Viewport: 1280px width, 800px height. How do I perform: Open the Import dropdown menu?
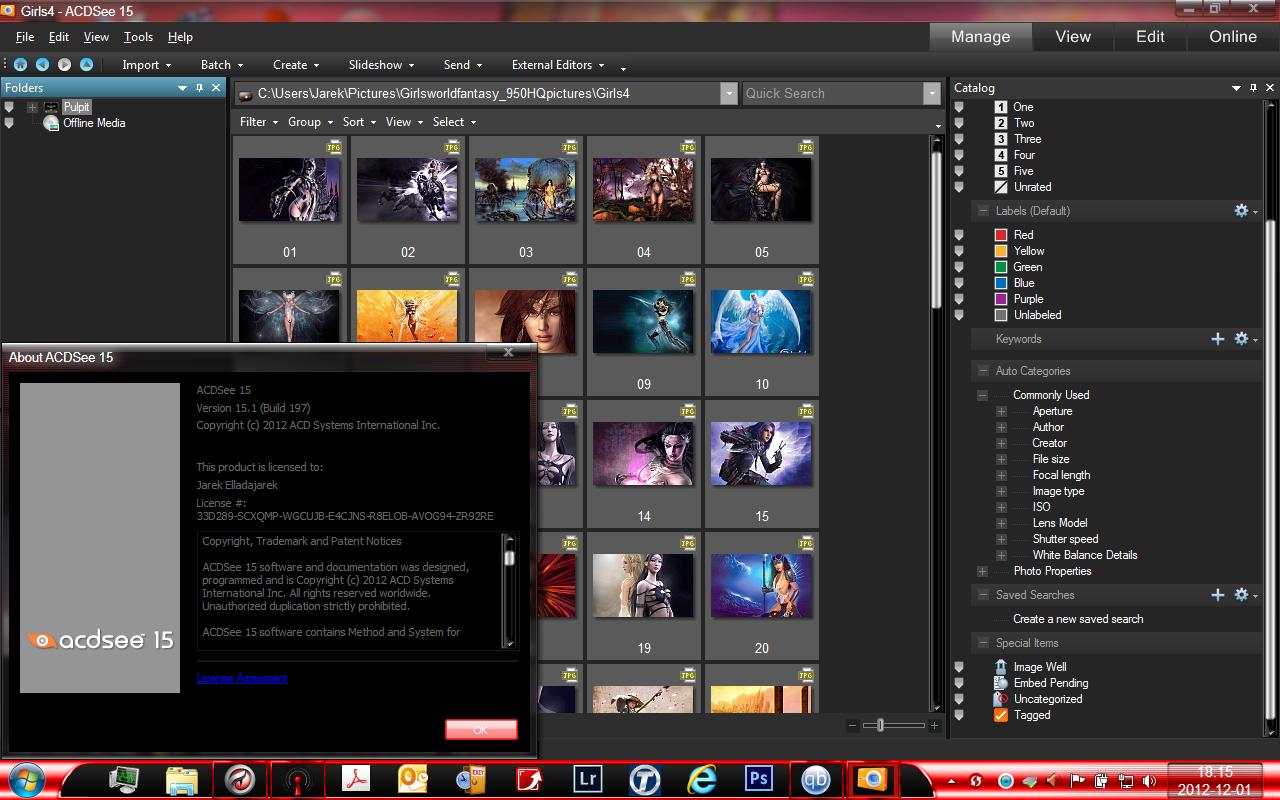pyautogui.click(x=146, y=65)
